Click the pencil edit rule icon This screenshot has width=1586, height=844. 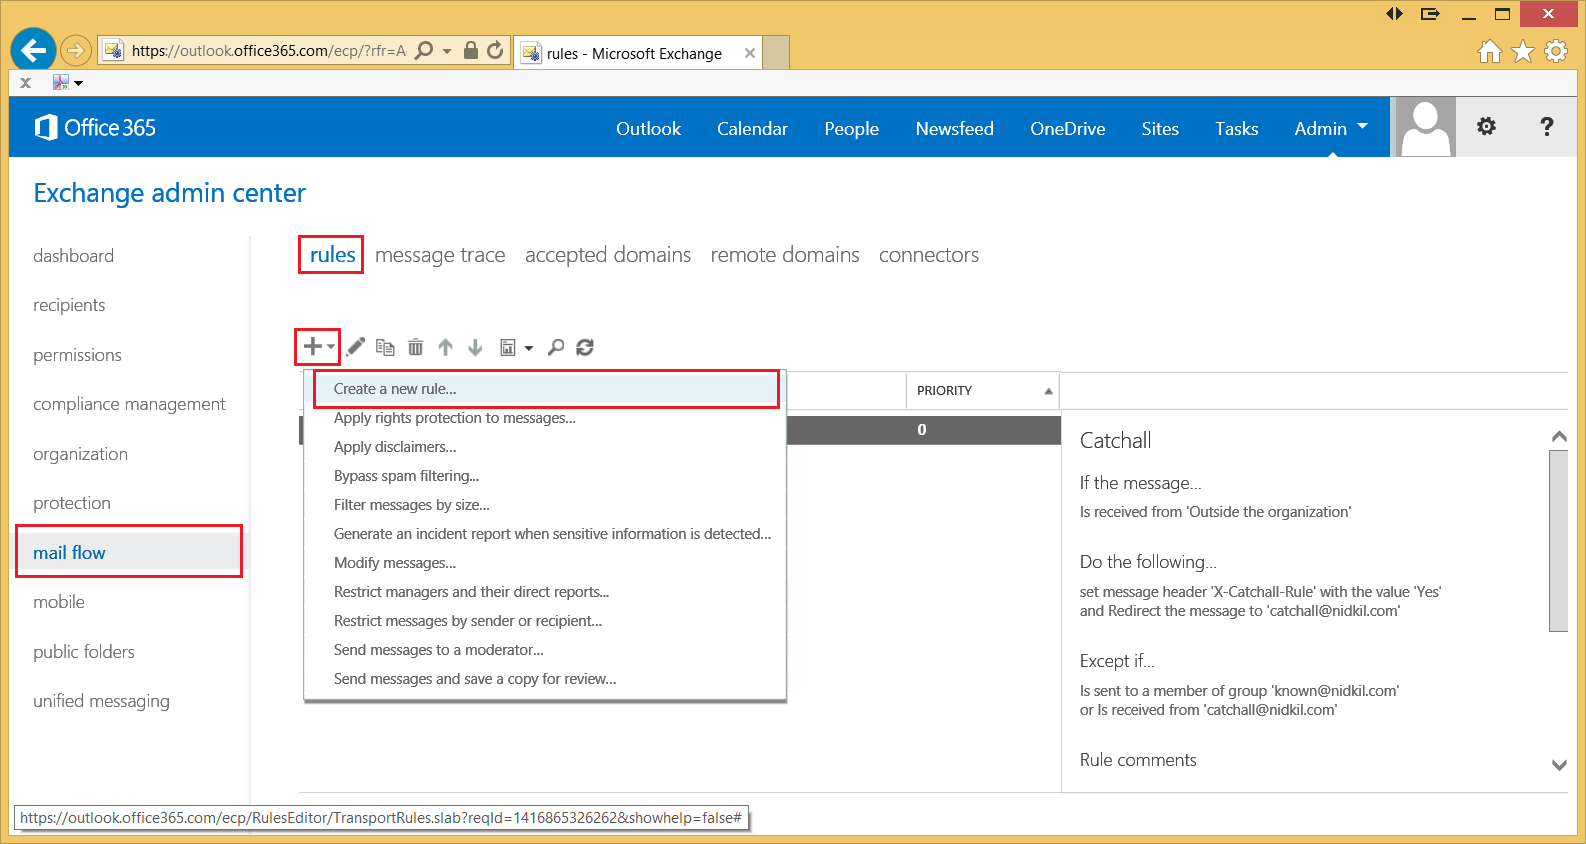point(356,347)
